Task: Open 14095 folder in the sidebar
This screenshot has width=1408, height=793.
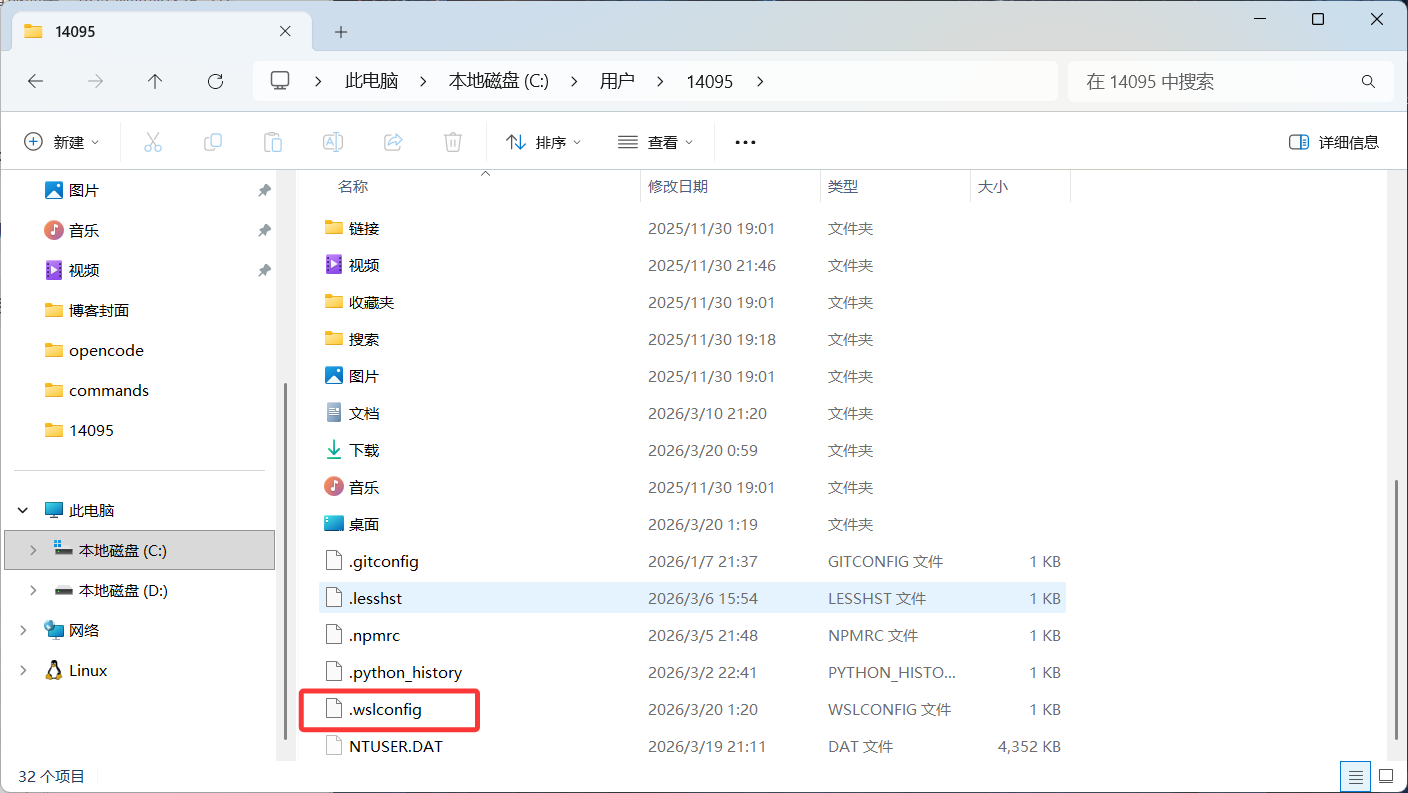Action: tap(91, 430)
